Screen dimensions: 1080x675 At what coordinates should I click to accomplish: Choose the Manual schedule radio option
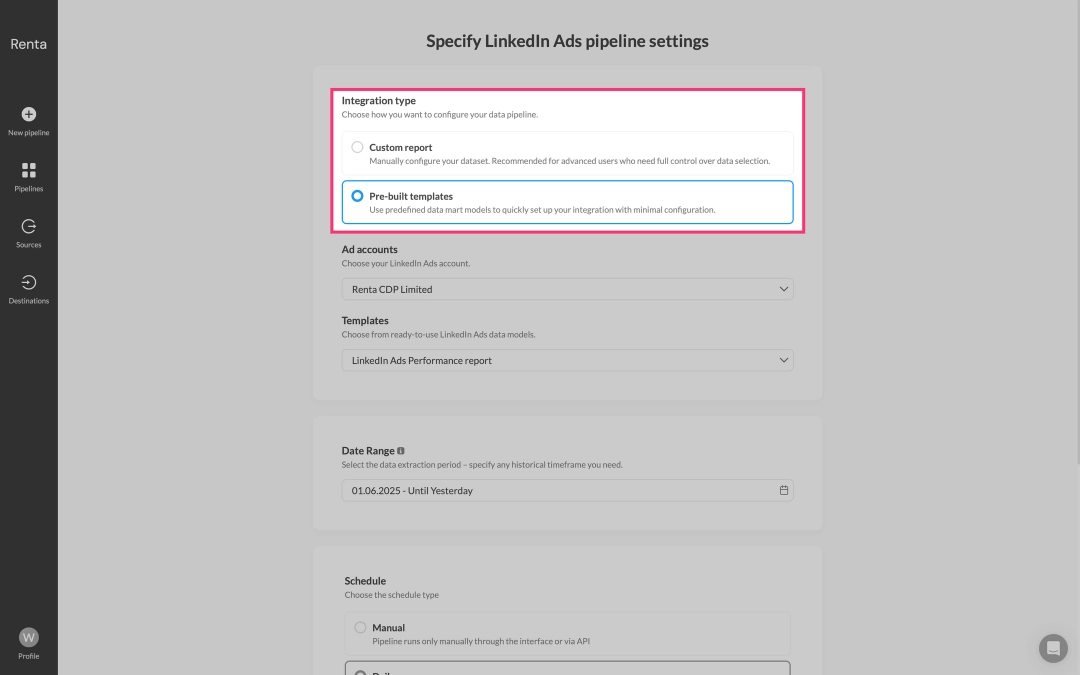click(x=360, y=627)
